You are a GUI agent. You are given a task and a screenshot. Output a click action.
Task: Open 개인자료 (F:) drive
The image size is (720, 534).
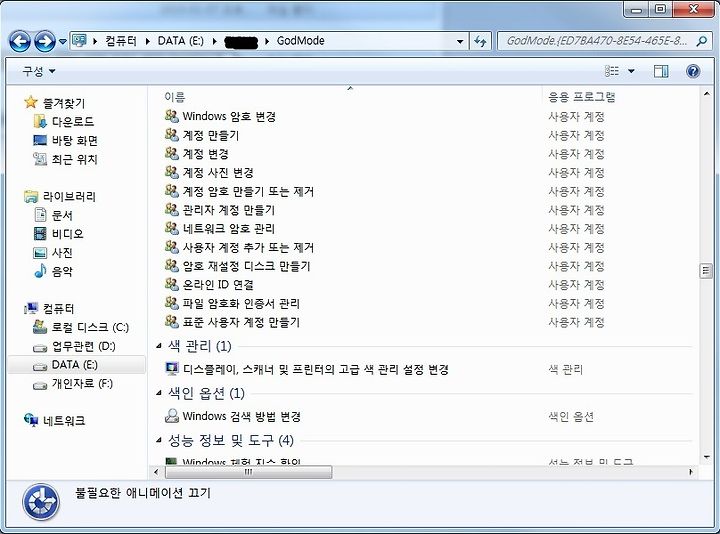(82, 383)
